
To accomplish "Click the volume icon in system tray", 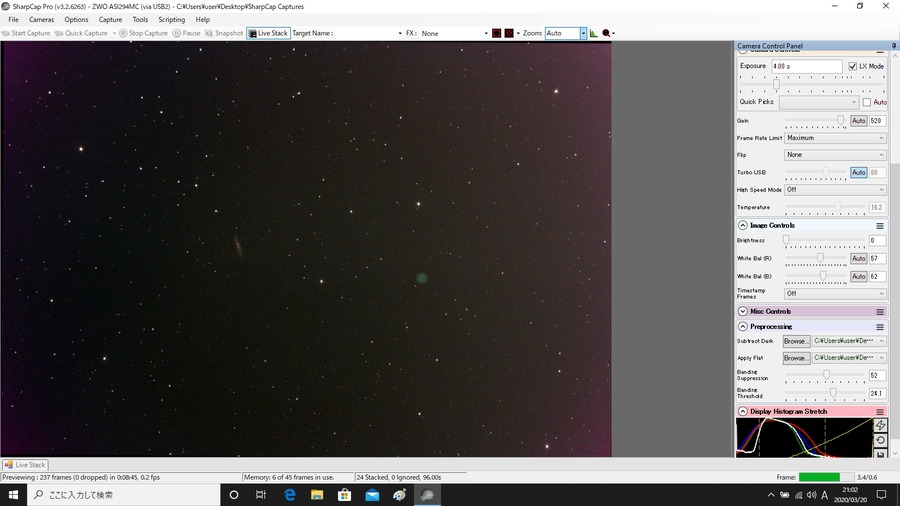I will [x=811, y=495].
